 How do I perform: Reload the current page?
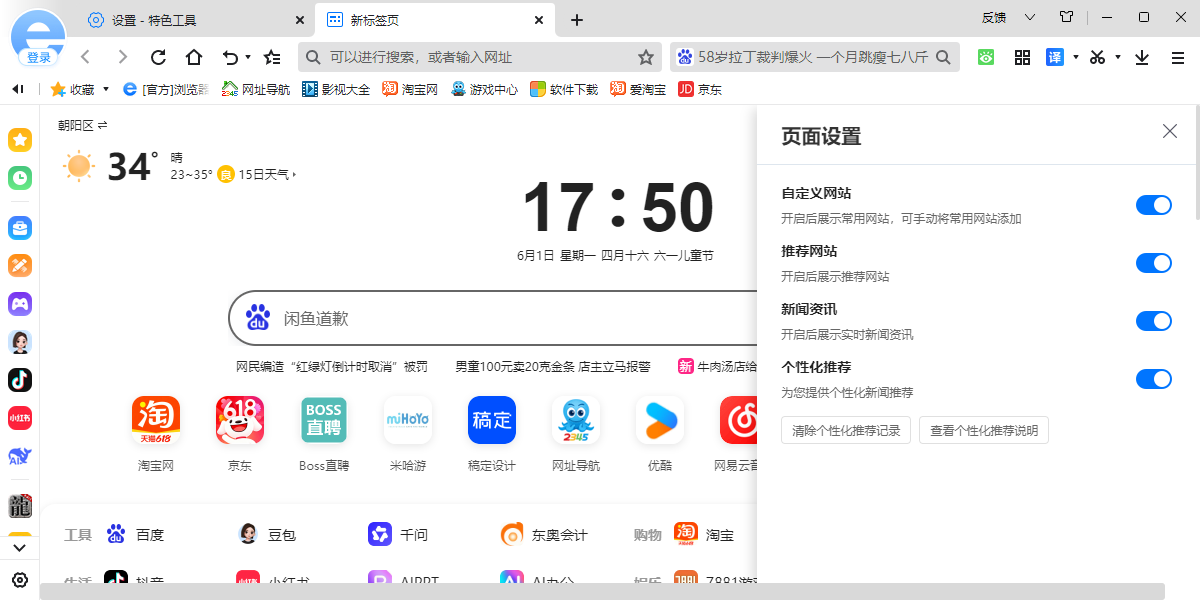pyautogui.click(x=158, y=57)
